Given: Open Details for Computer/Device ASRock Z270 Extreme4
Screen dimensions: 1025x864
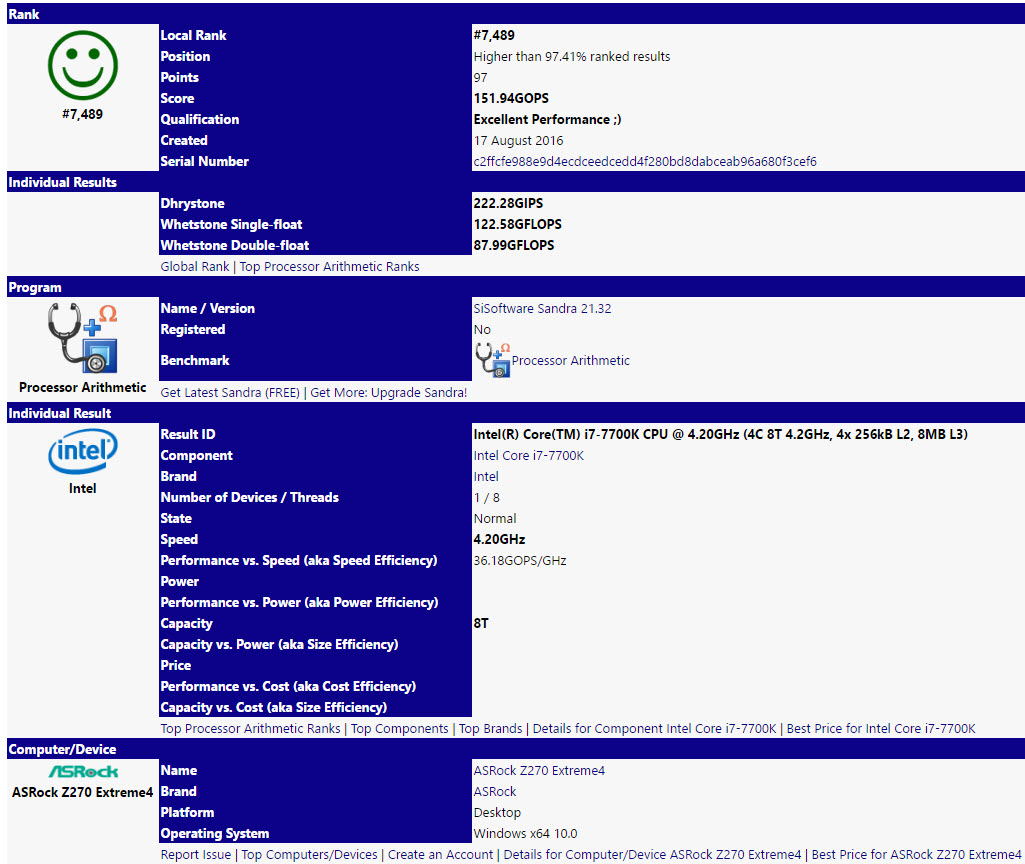Looking at the screenshot, I should click(652, 855).
